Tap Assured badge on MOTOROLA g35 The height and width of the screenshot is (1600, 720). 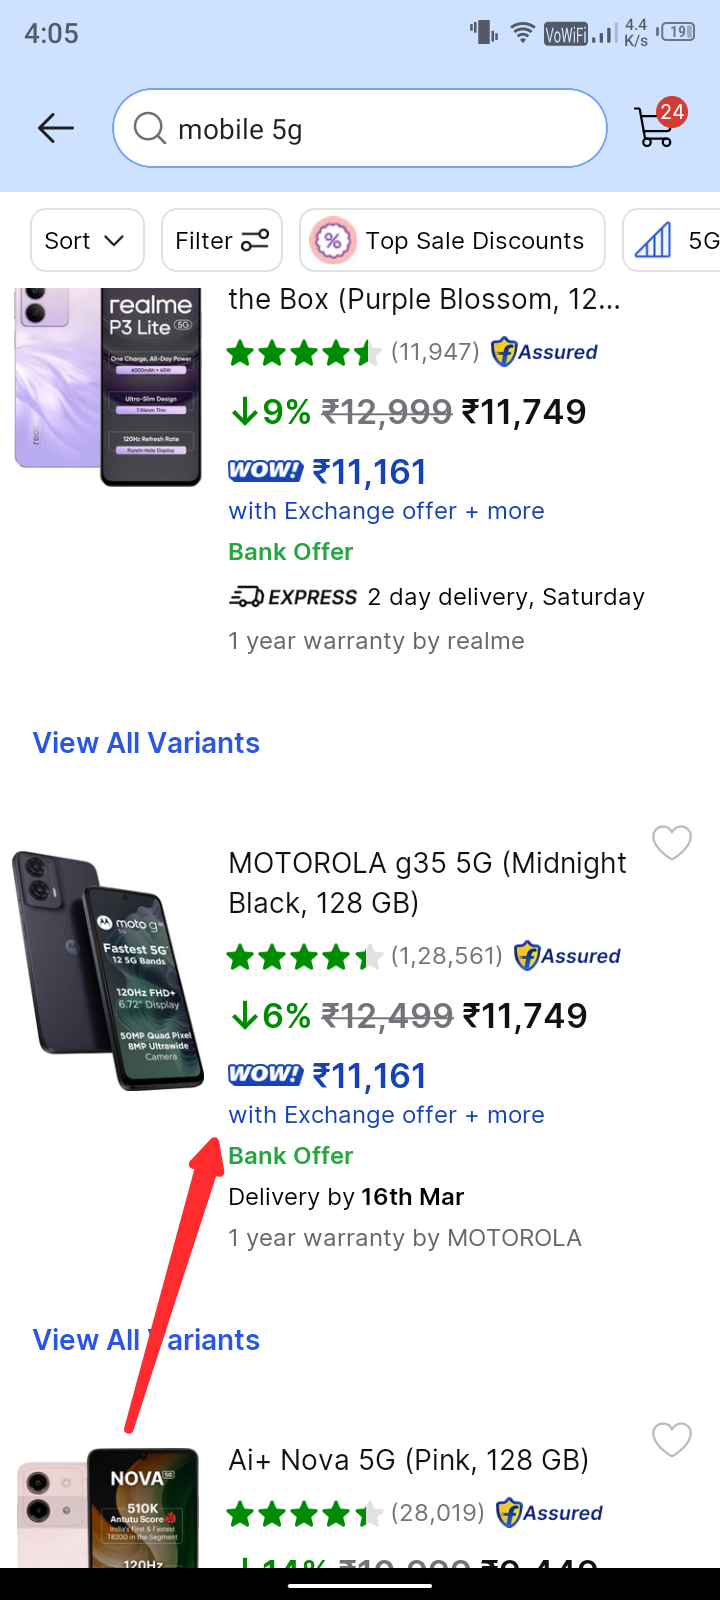(568, 956)
